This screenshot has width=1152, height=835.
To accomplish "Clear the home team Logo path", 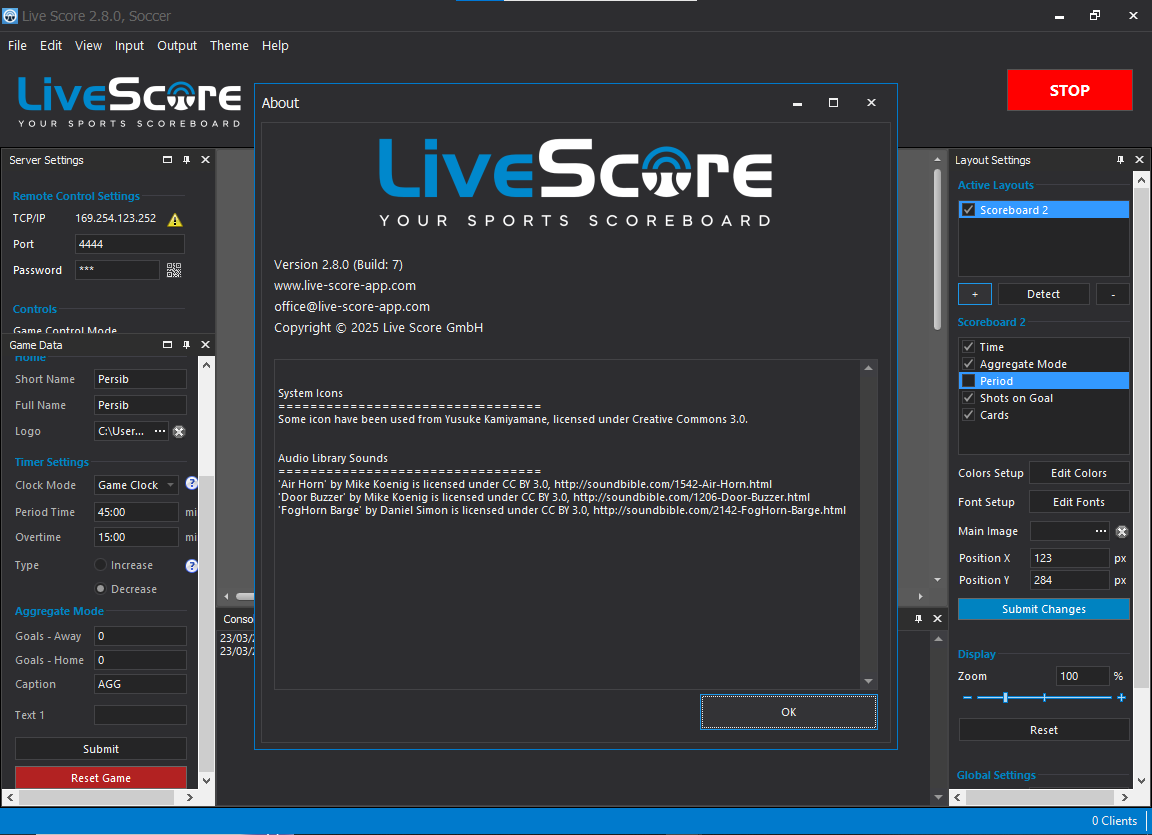I will click(x=179, y=432).
